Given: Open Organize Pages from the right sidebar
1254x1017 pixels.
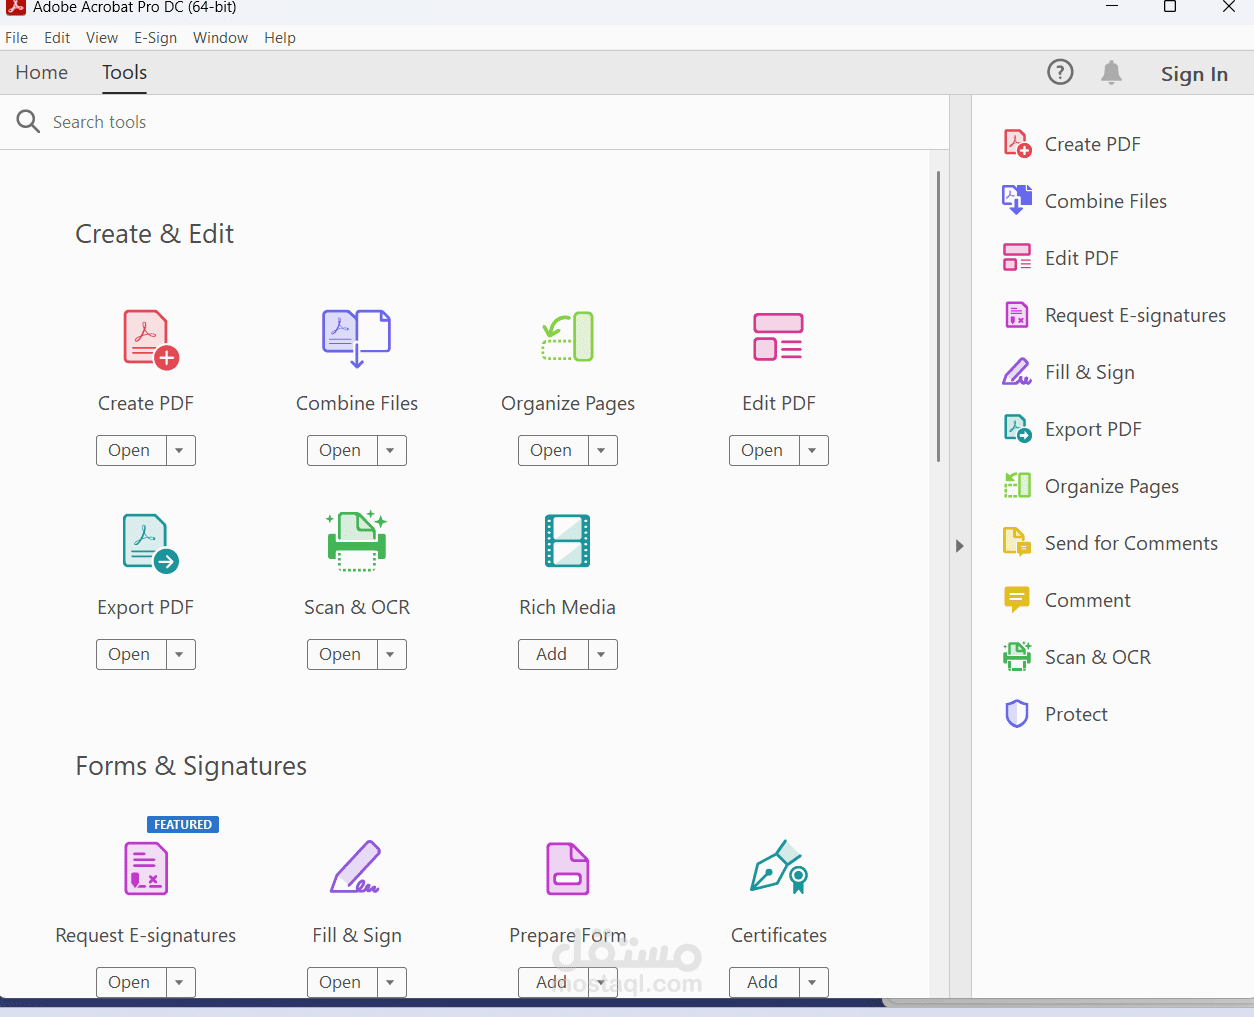Looking at the screenshot, I should coord(1090,486).
